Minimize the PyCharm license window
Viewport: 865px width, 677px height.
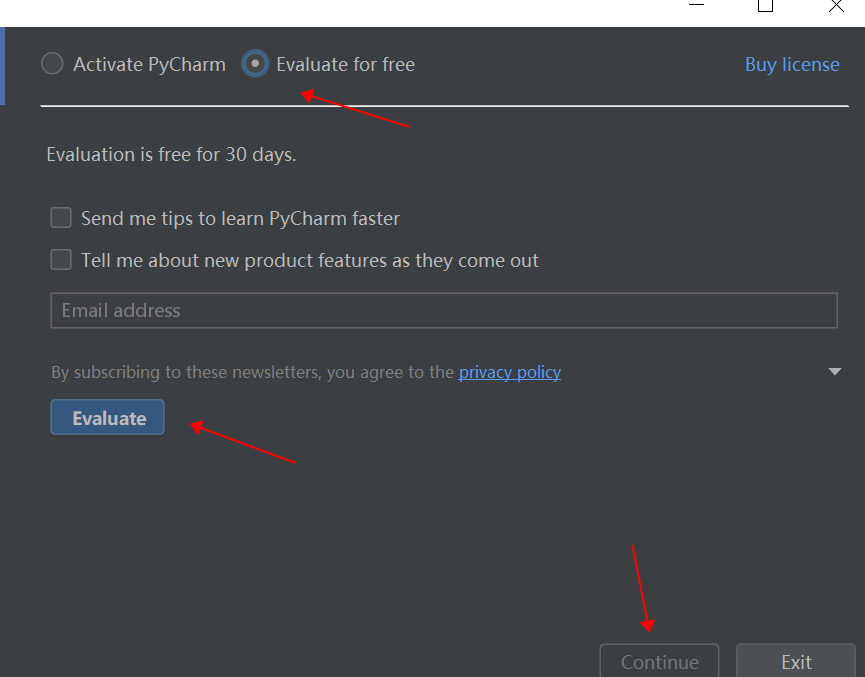coord(697,6)
